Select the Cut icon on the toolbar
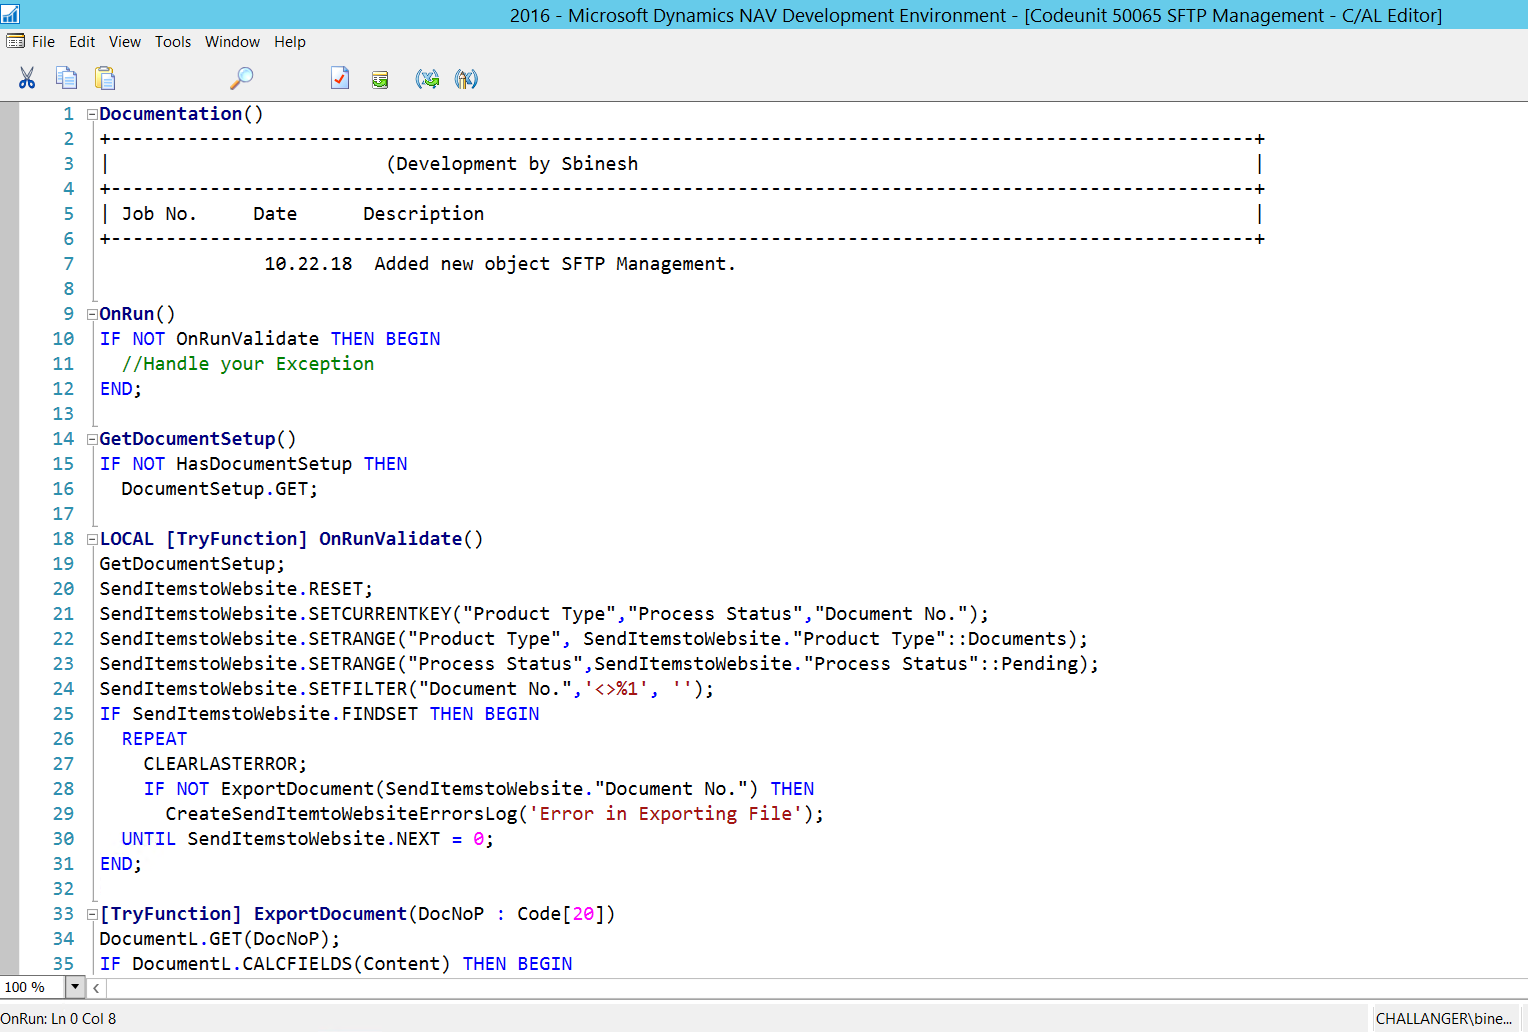The image size is (1528, 1032). 27,78
